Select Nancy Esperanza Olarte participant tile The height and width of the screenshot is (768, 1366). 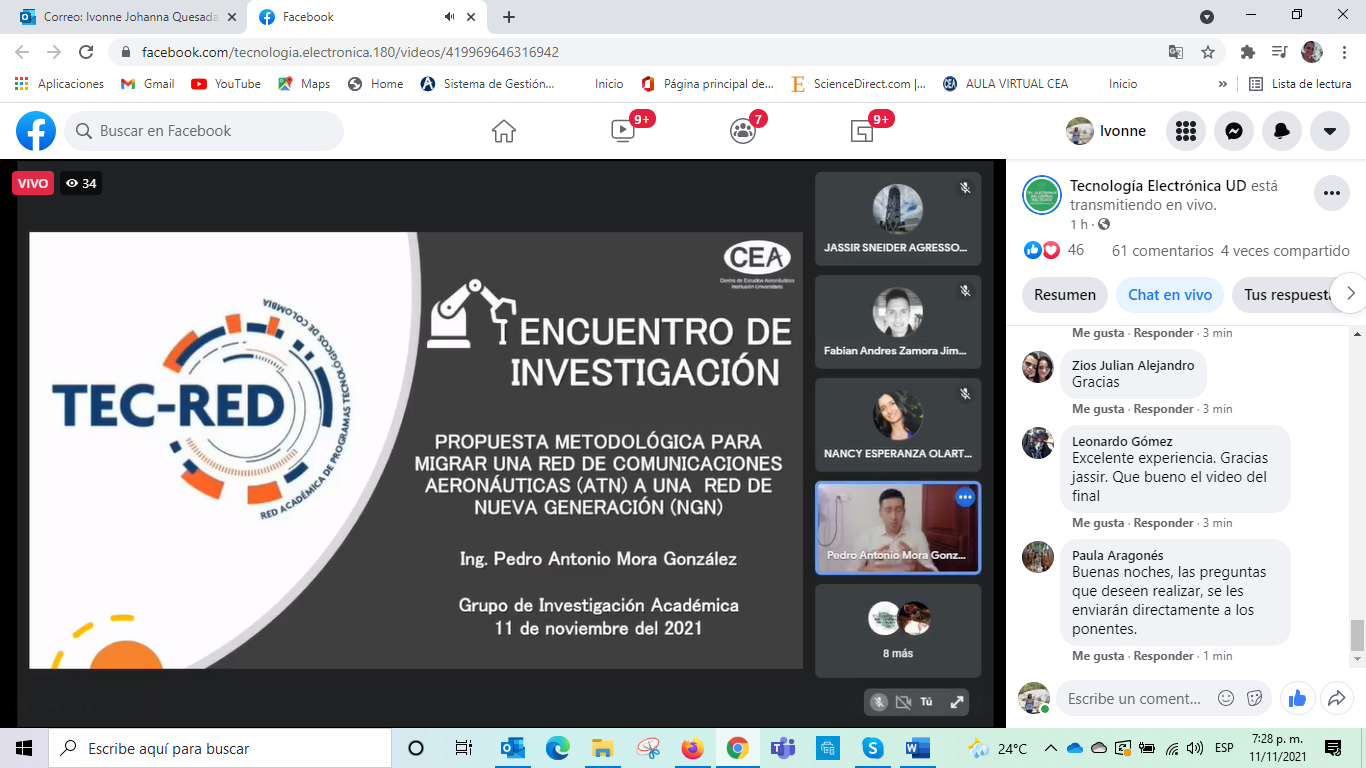[898, 424]
